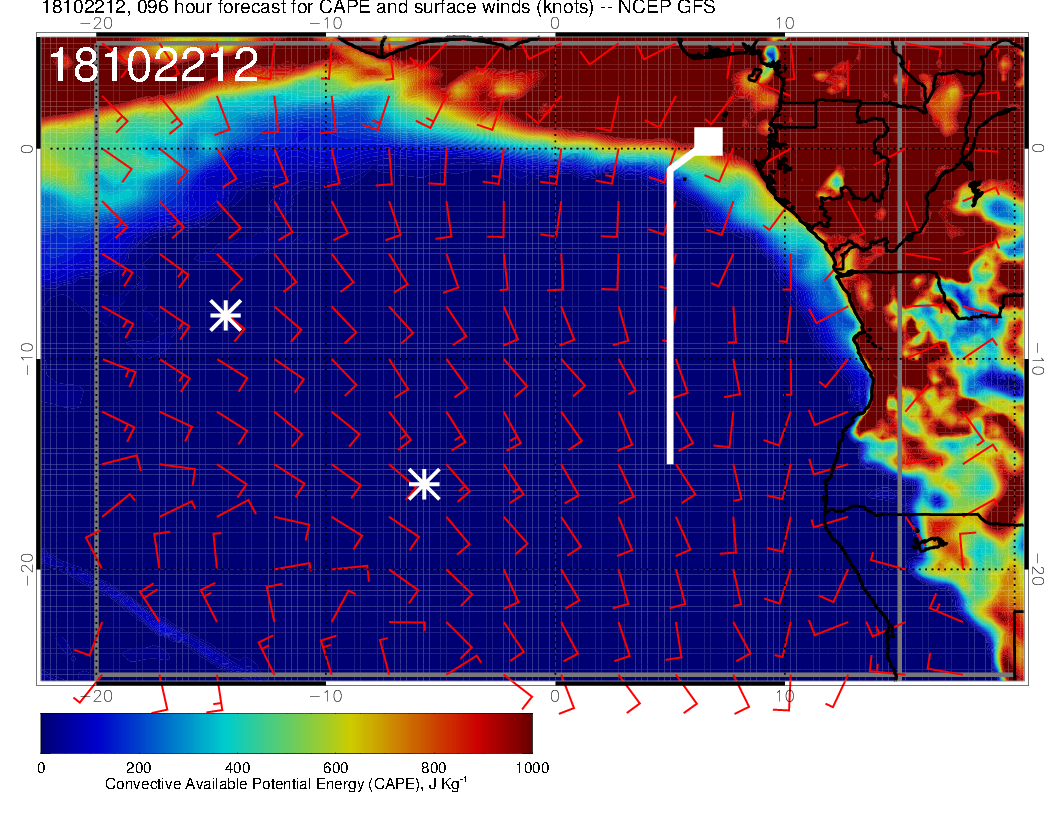Click the left axis latitude label −10
1056x816 pixels.
click(x=26, y=358)
